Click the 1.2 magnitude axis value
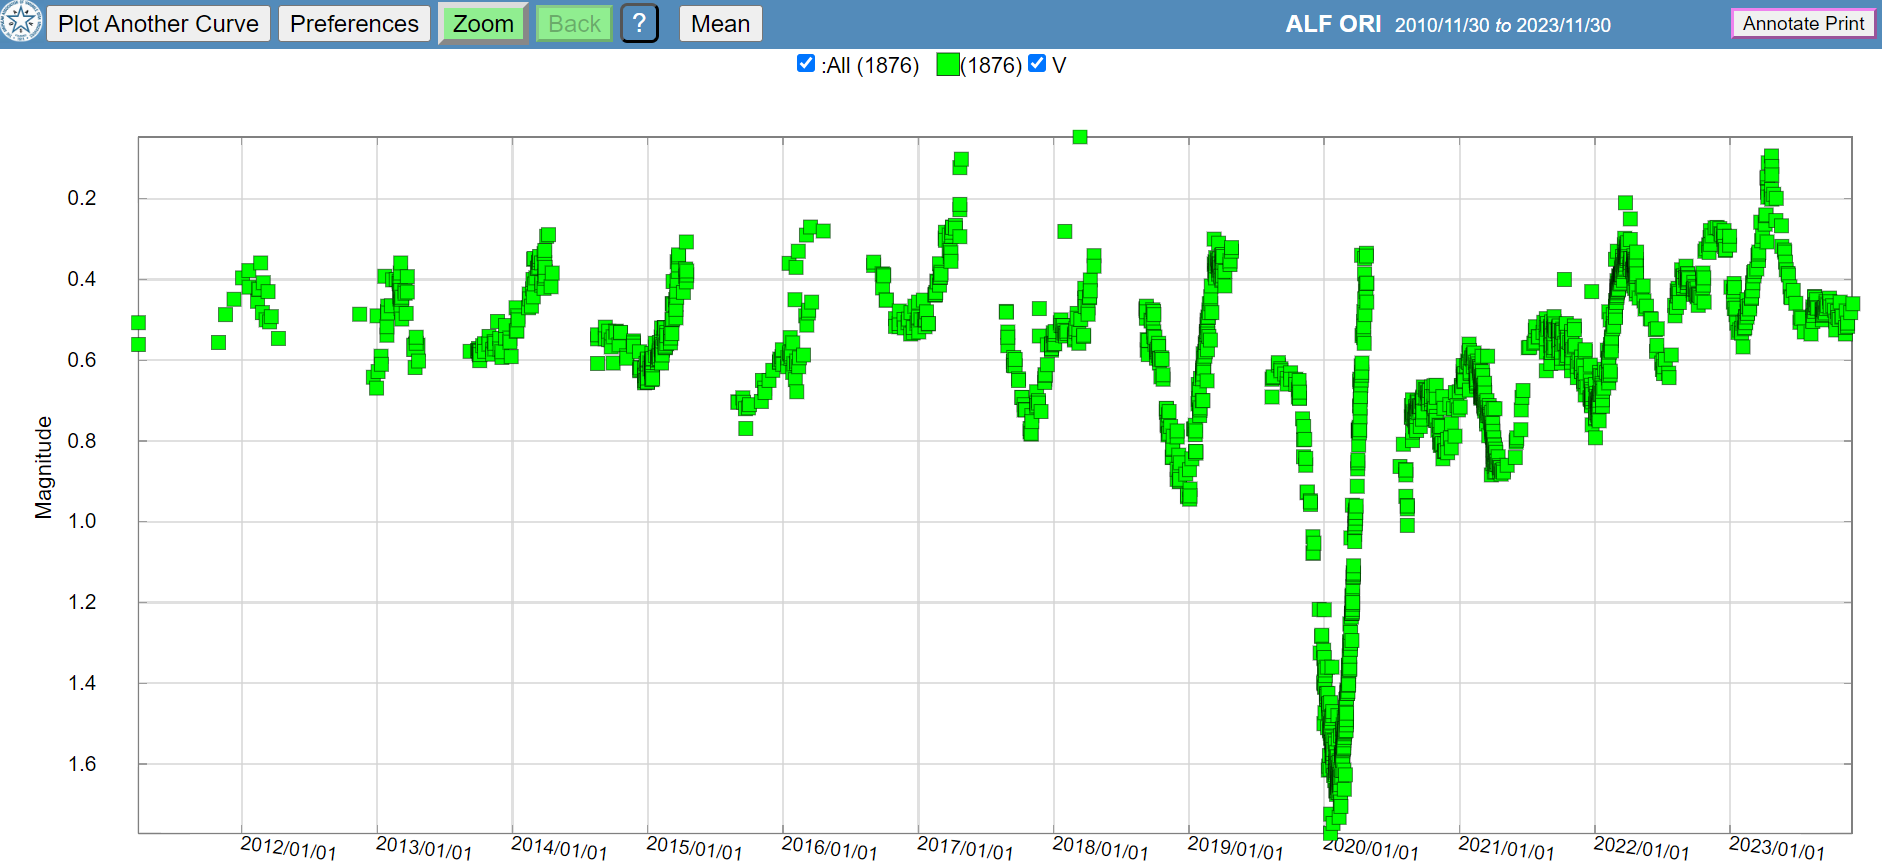 [82, 602]
